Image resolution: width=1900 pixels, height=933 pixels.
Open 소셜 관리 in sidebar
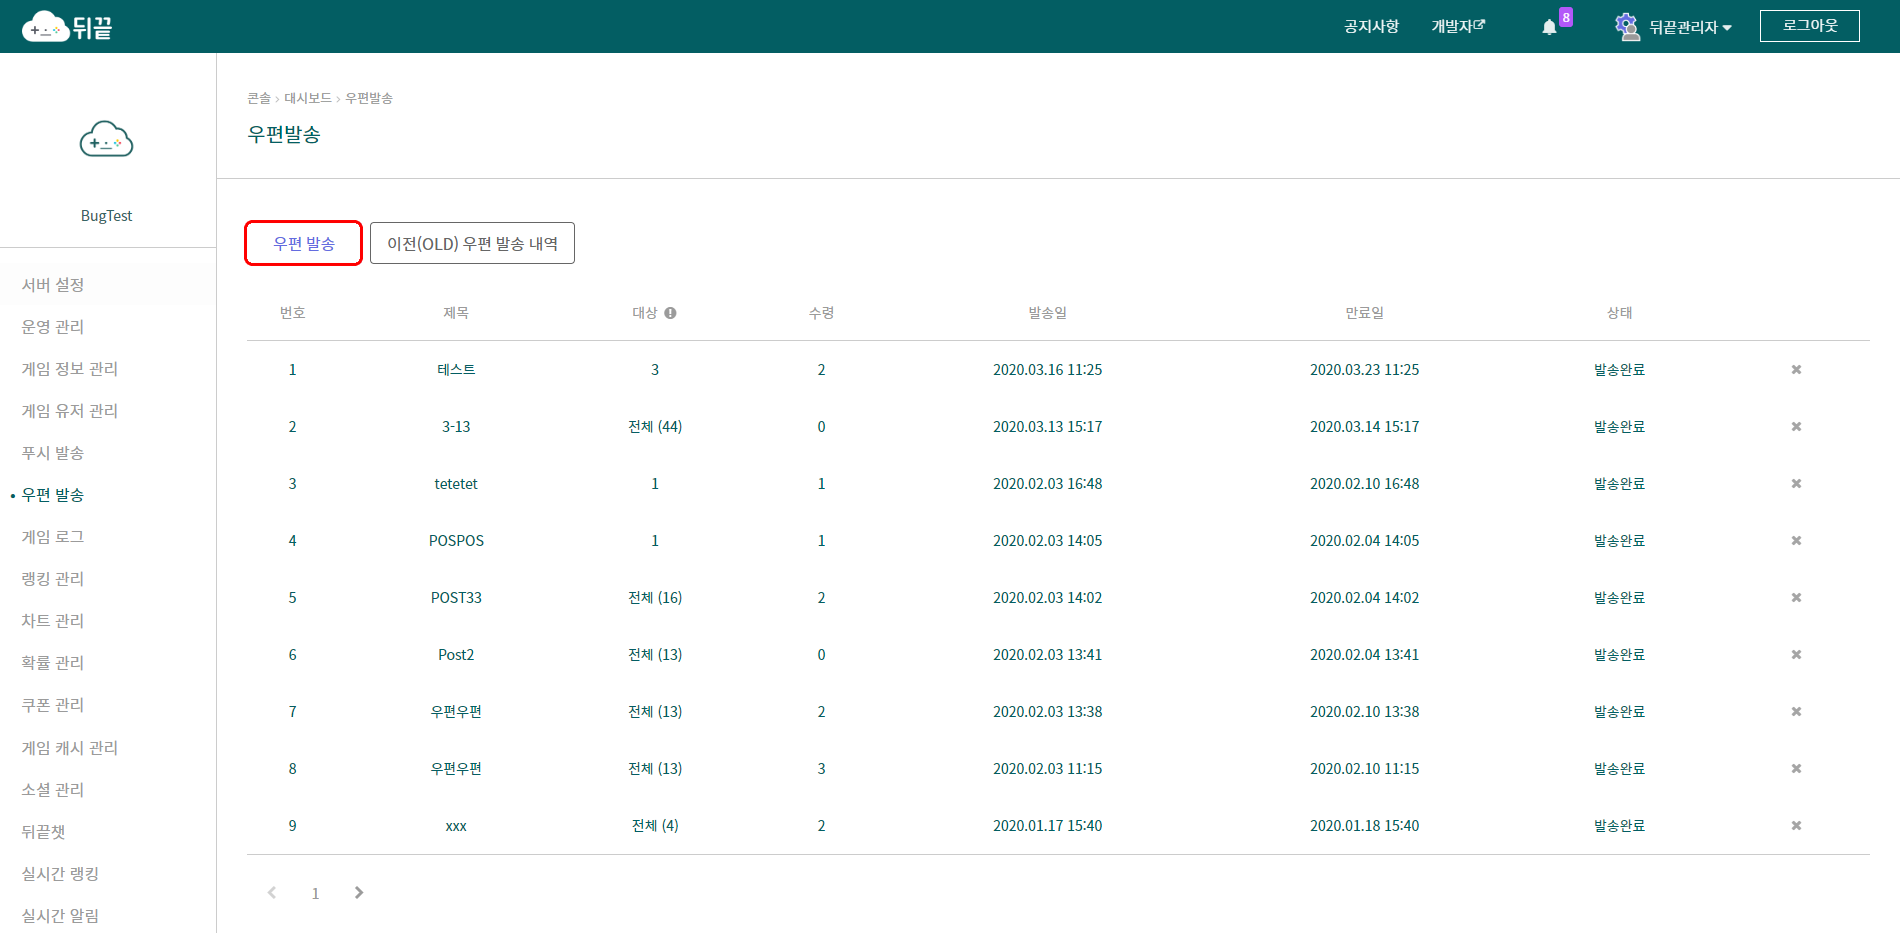click(x=53, y=790)
